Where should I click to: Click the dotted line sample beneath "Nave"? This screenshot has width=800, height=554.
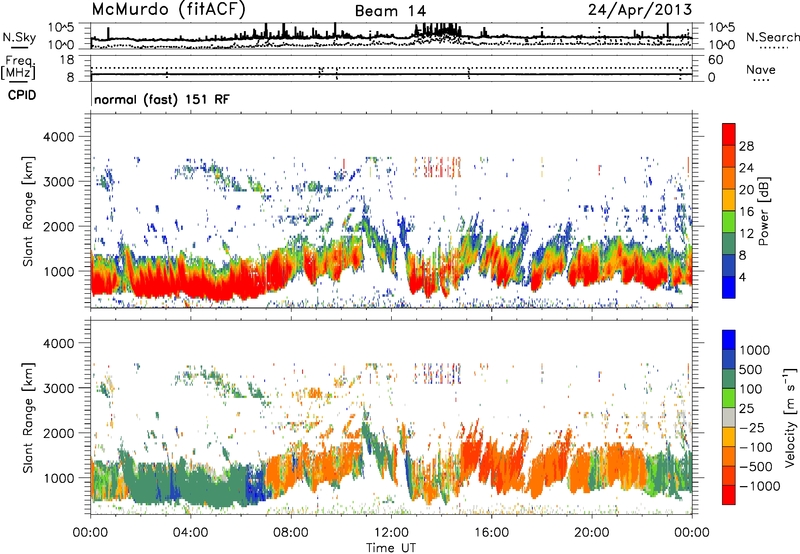761,80
